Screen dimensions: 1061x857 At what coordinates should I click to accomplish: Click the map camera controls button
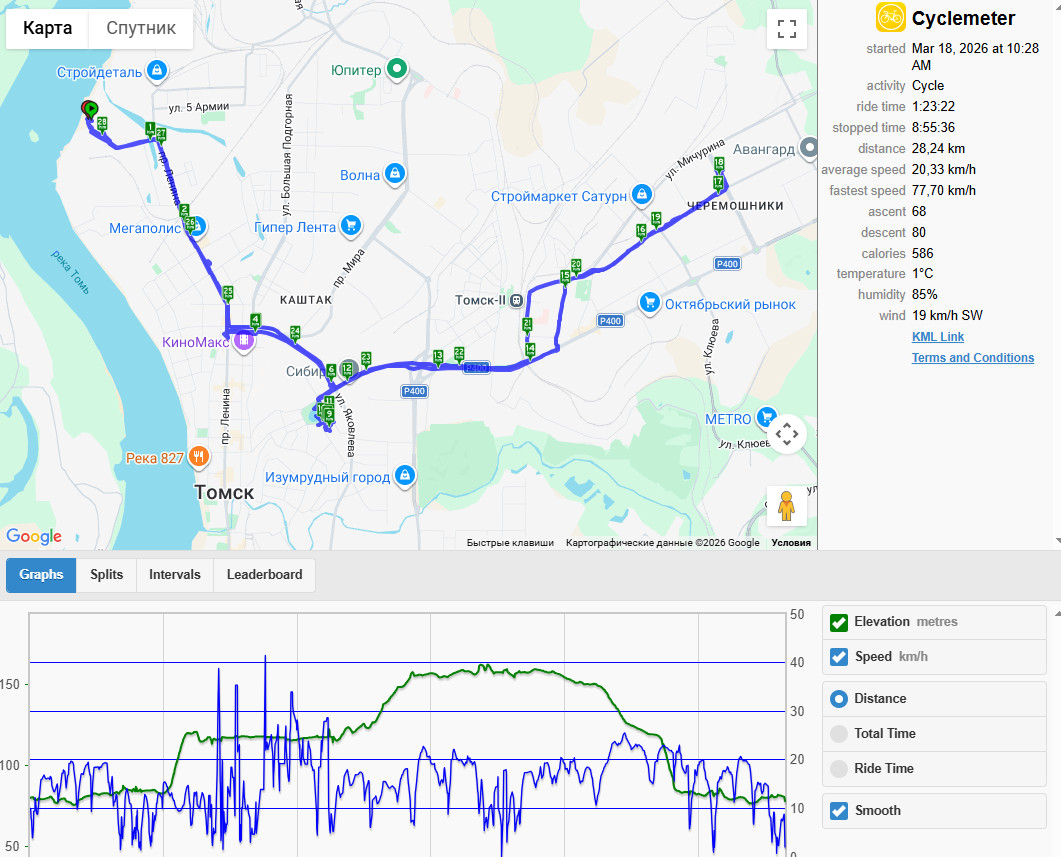click(x=786, y=434)
